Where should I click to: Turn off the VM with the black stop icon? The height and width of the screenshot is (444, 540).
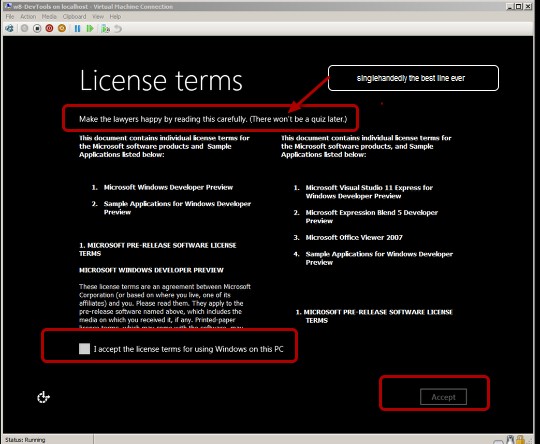tap(37, 29)
